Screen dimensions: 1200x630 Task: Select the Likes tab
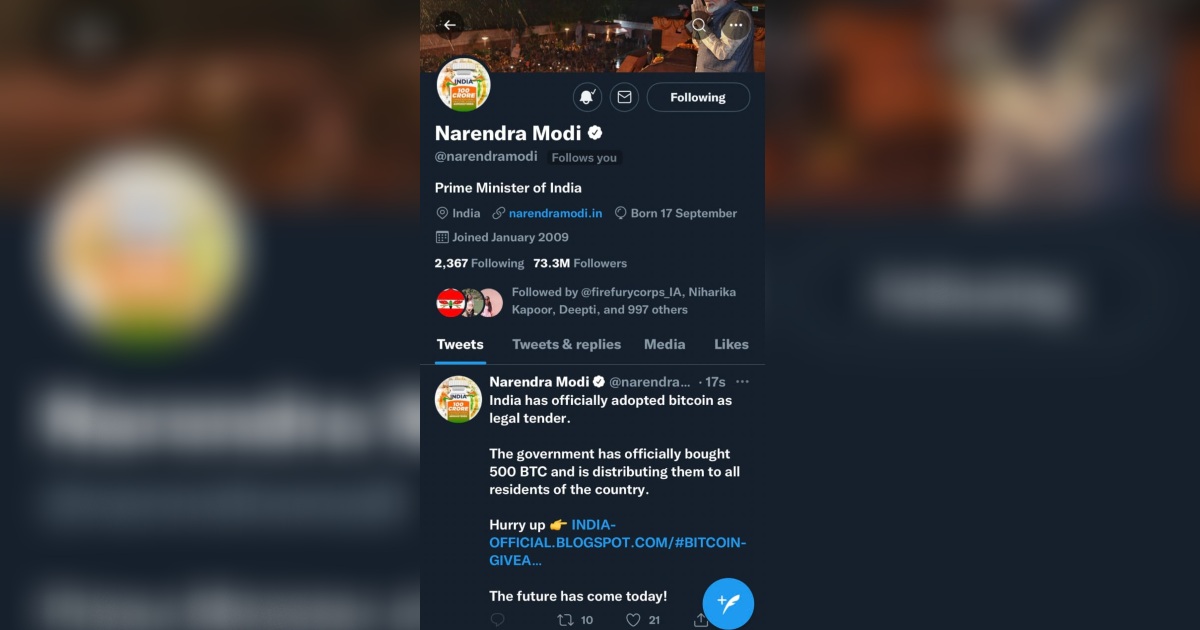pyautogui.click(x=731, y=344)
